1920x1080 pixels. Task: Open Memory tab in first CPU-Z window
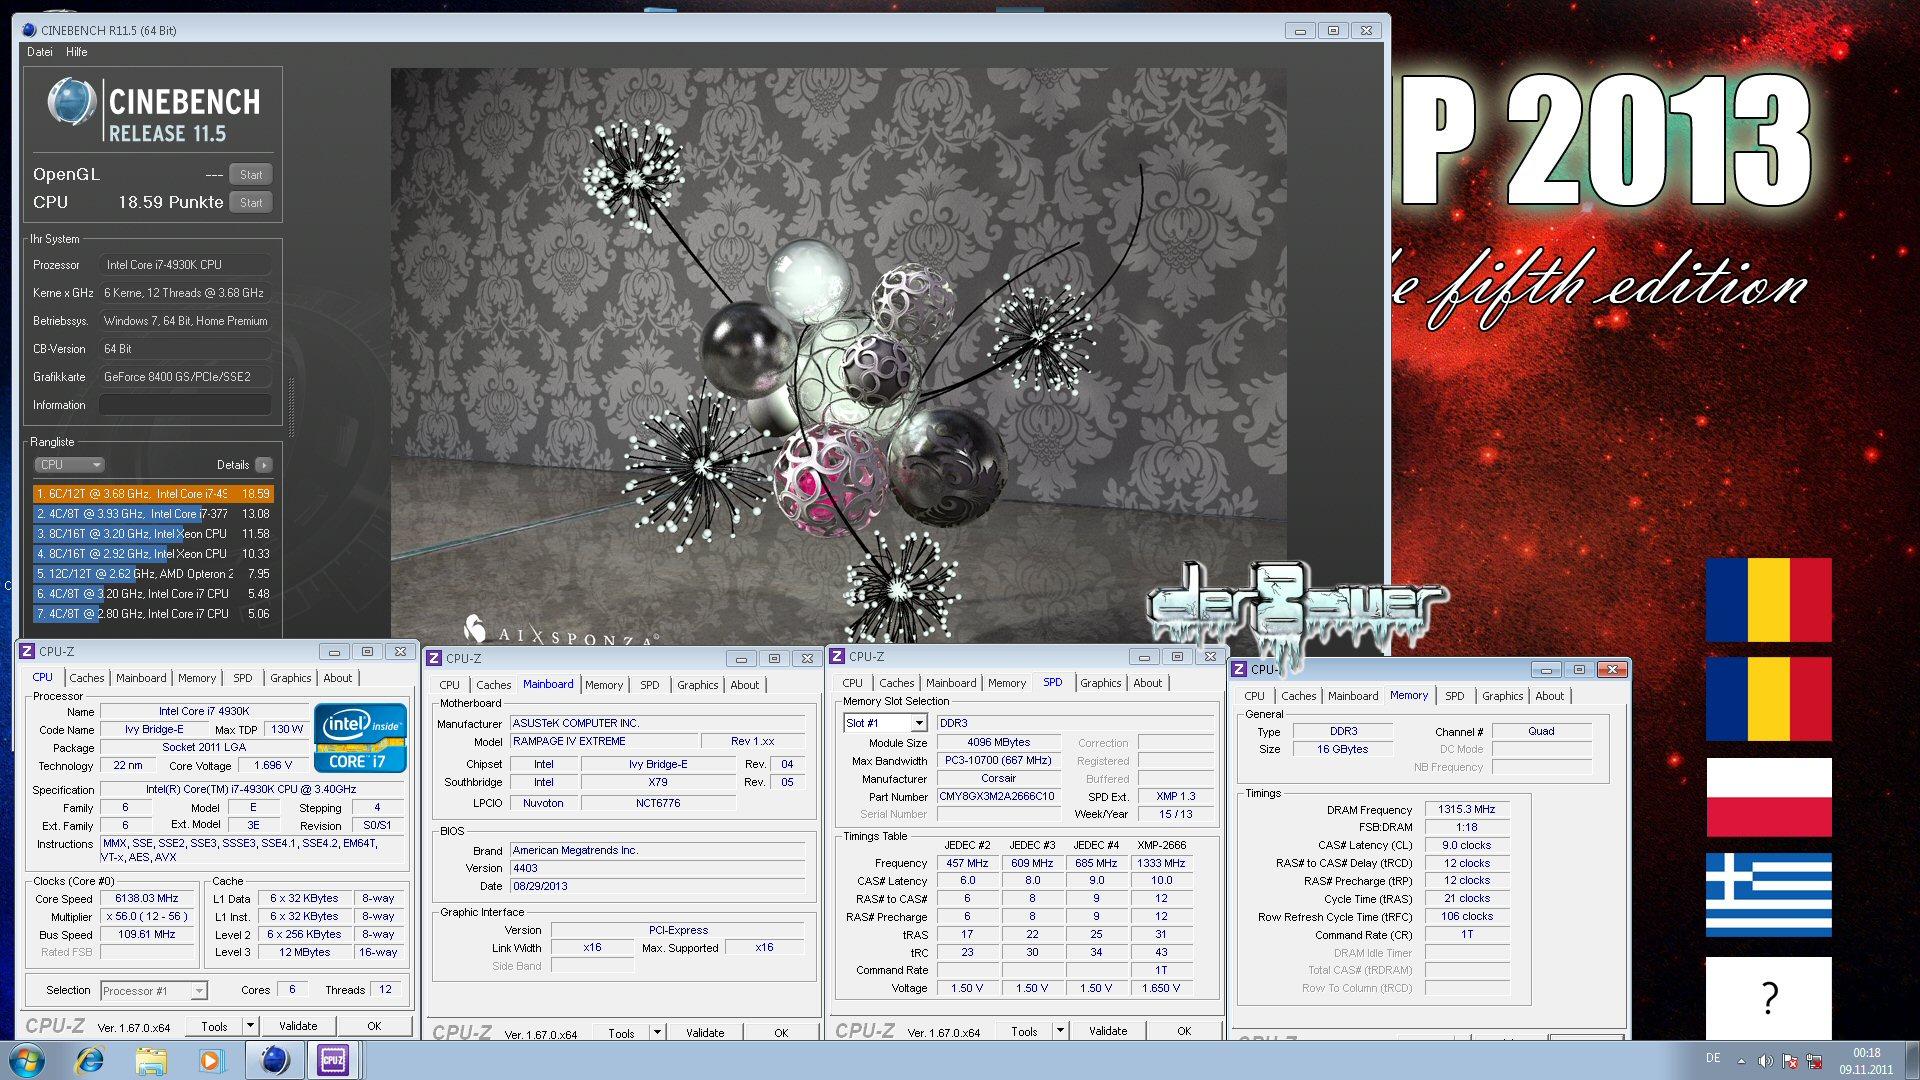(x=197, y=678)
